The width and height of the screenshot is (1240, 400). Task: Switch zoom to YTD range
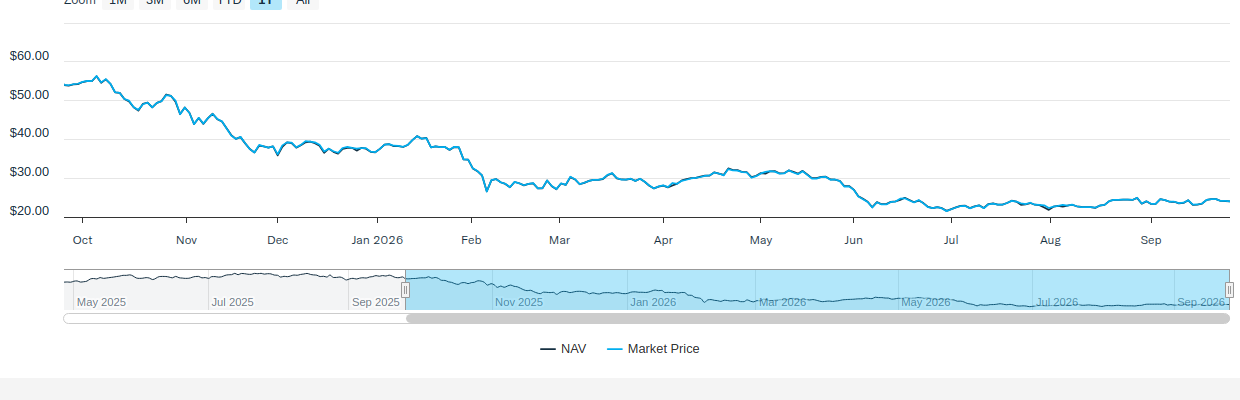click(x=229, y=3)
